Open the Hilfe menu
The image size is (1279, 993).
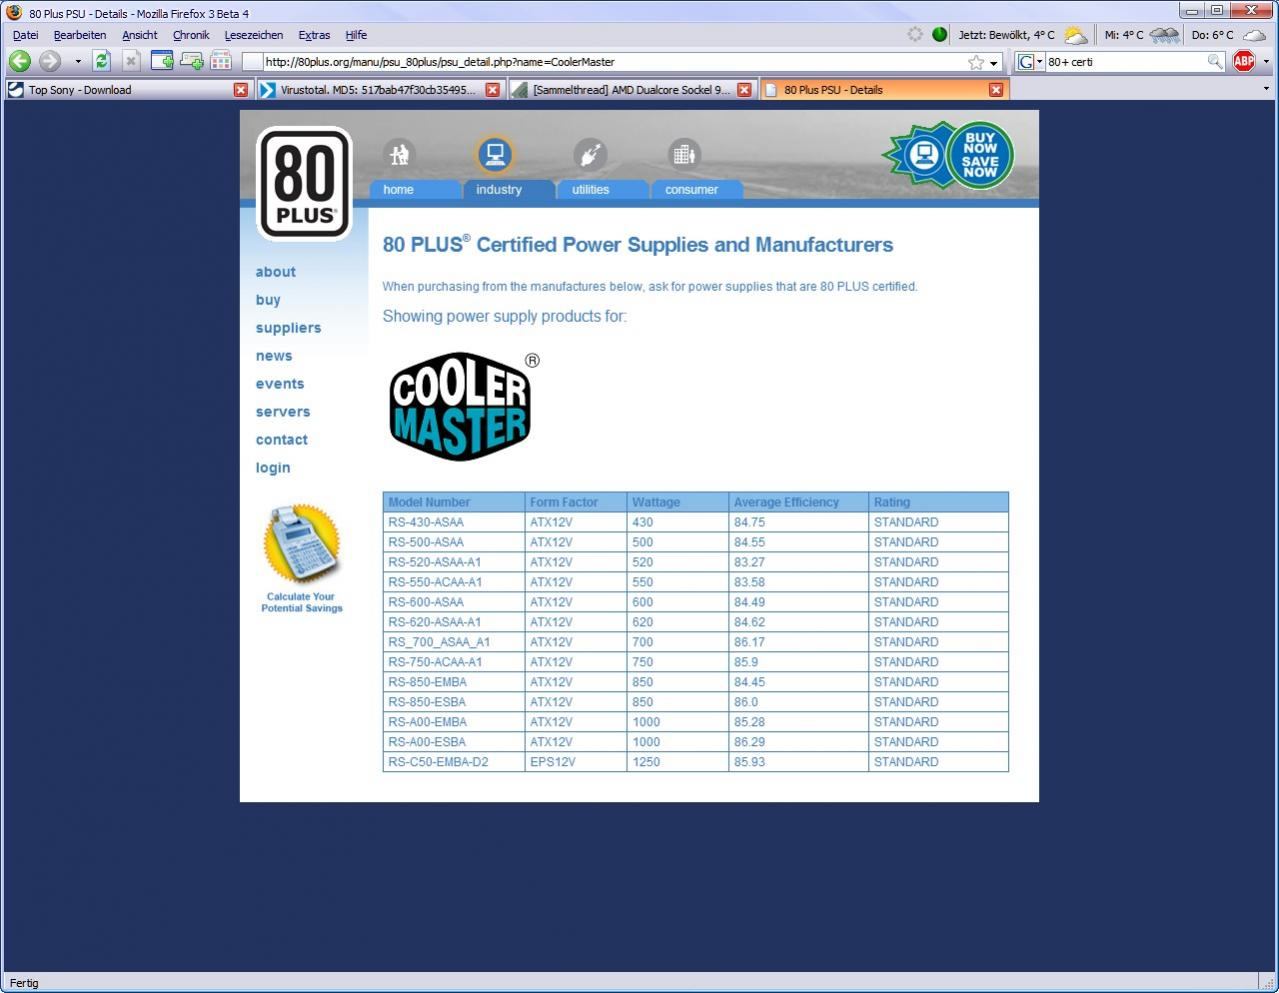tap(356, 35)
